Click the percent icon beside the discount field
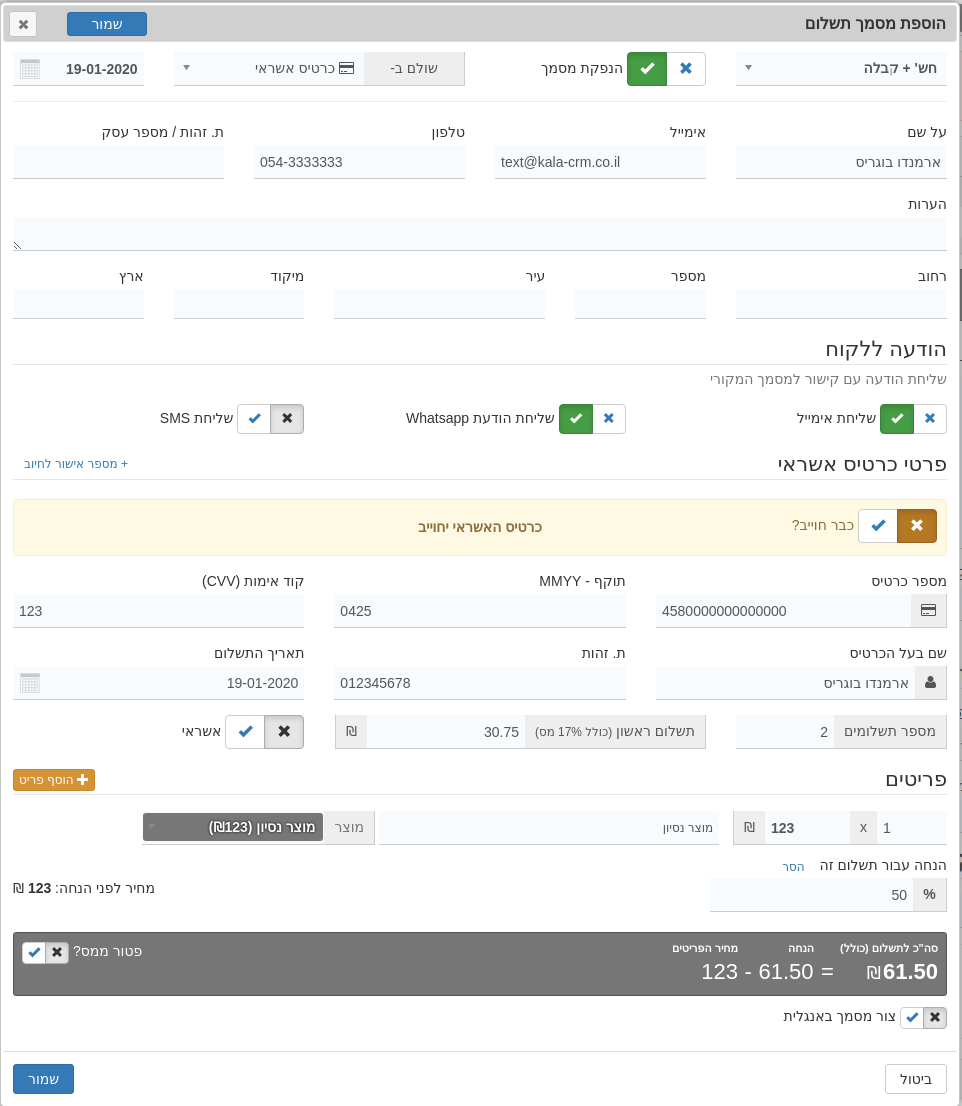This screenshot has width=962, height=1106. pyautogui.click(x=929, y=895)
